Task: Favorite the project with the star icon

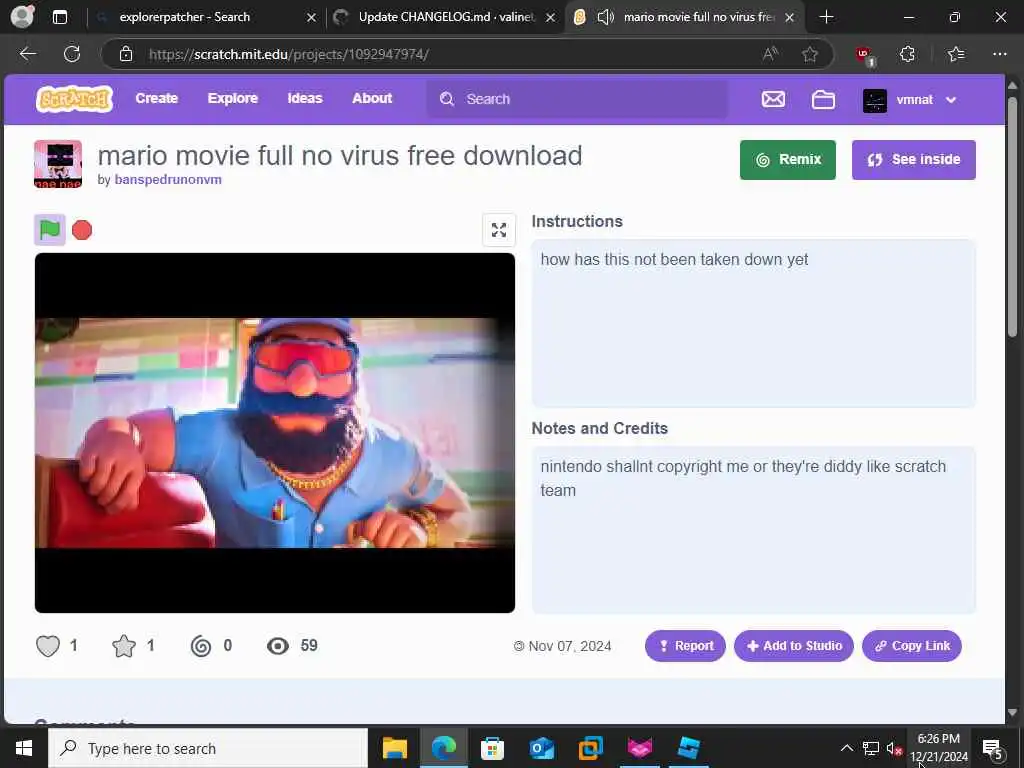Action: click(x=124, y=646)
